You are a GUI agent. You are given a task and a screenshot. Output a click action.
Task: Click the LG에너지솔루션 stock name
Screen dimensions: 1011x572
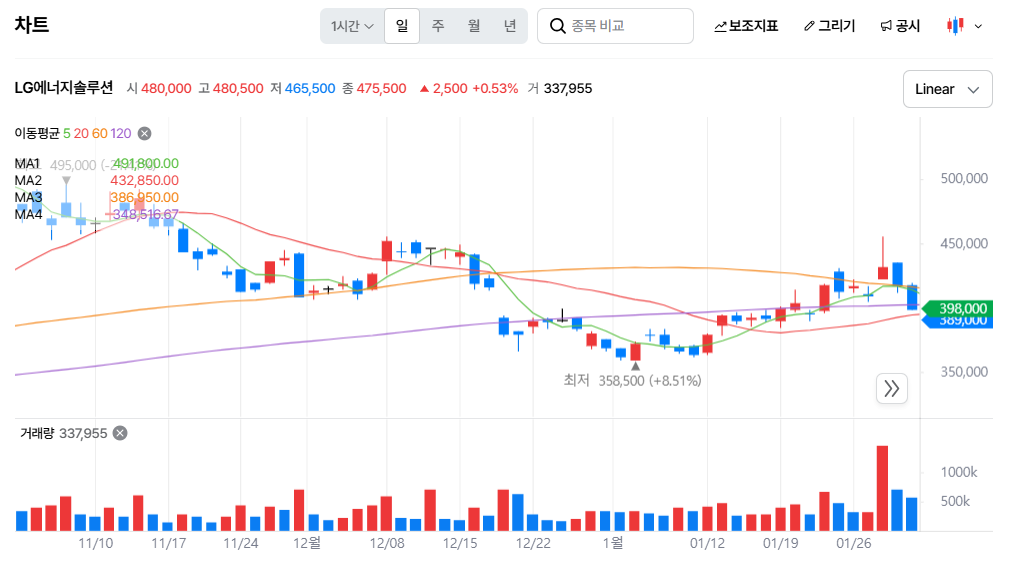[64, 88]
